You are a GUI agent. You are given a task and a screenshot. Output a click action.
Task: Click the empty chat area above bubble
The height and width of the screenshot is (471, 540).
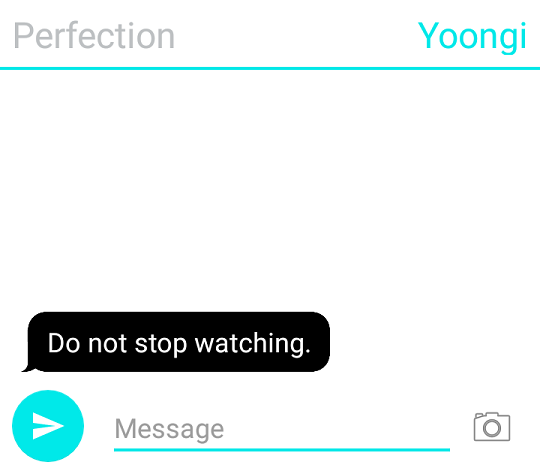pos(270,189)
